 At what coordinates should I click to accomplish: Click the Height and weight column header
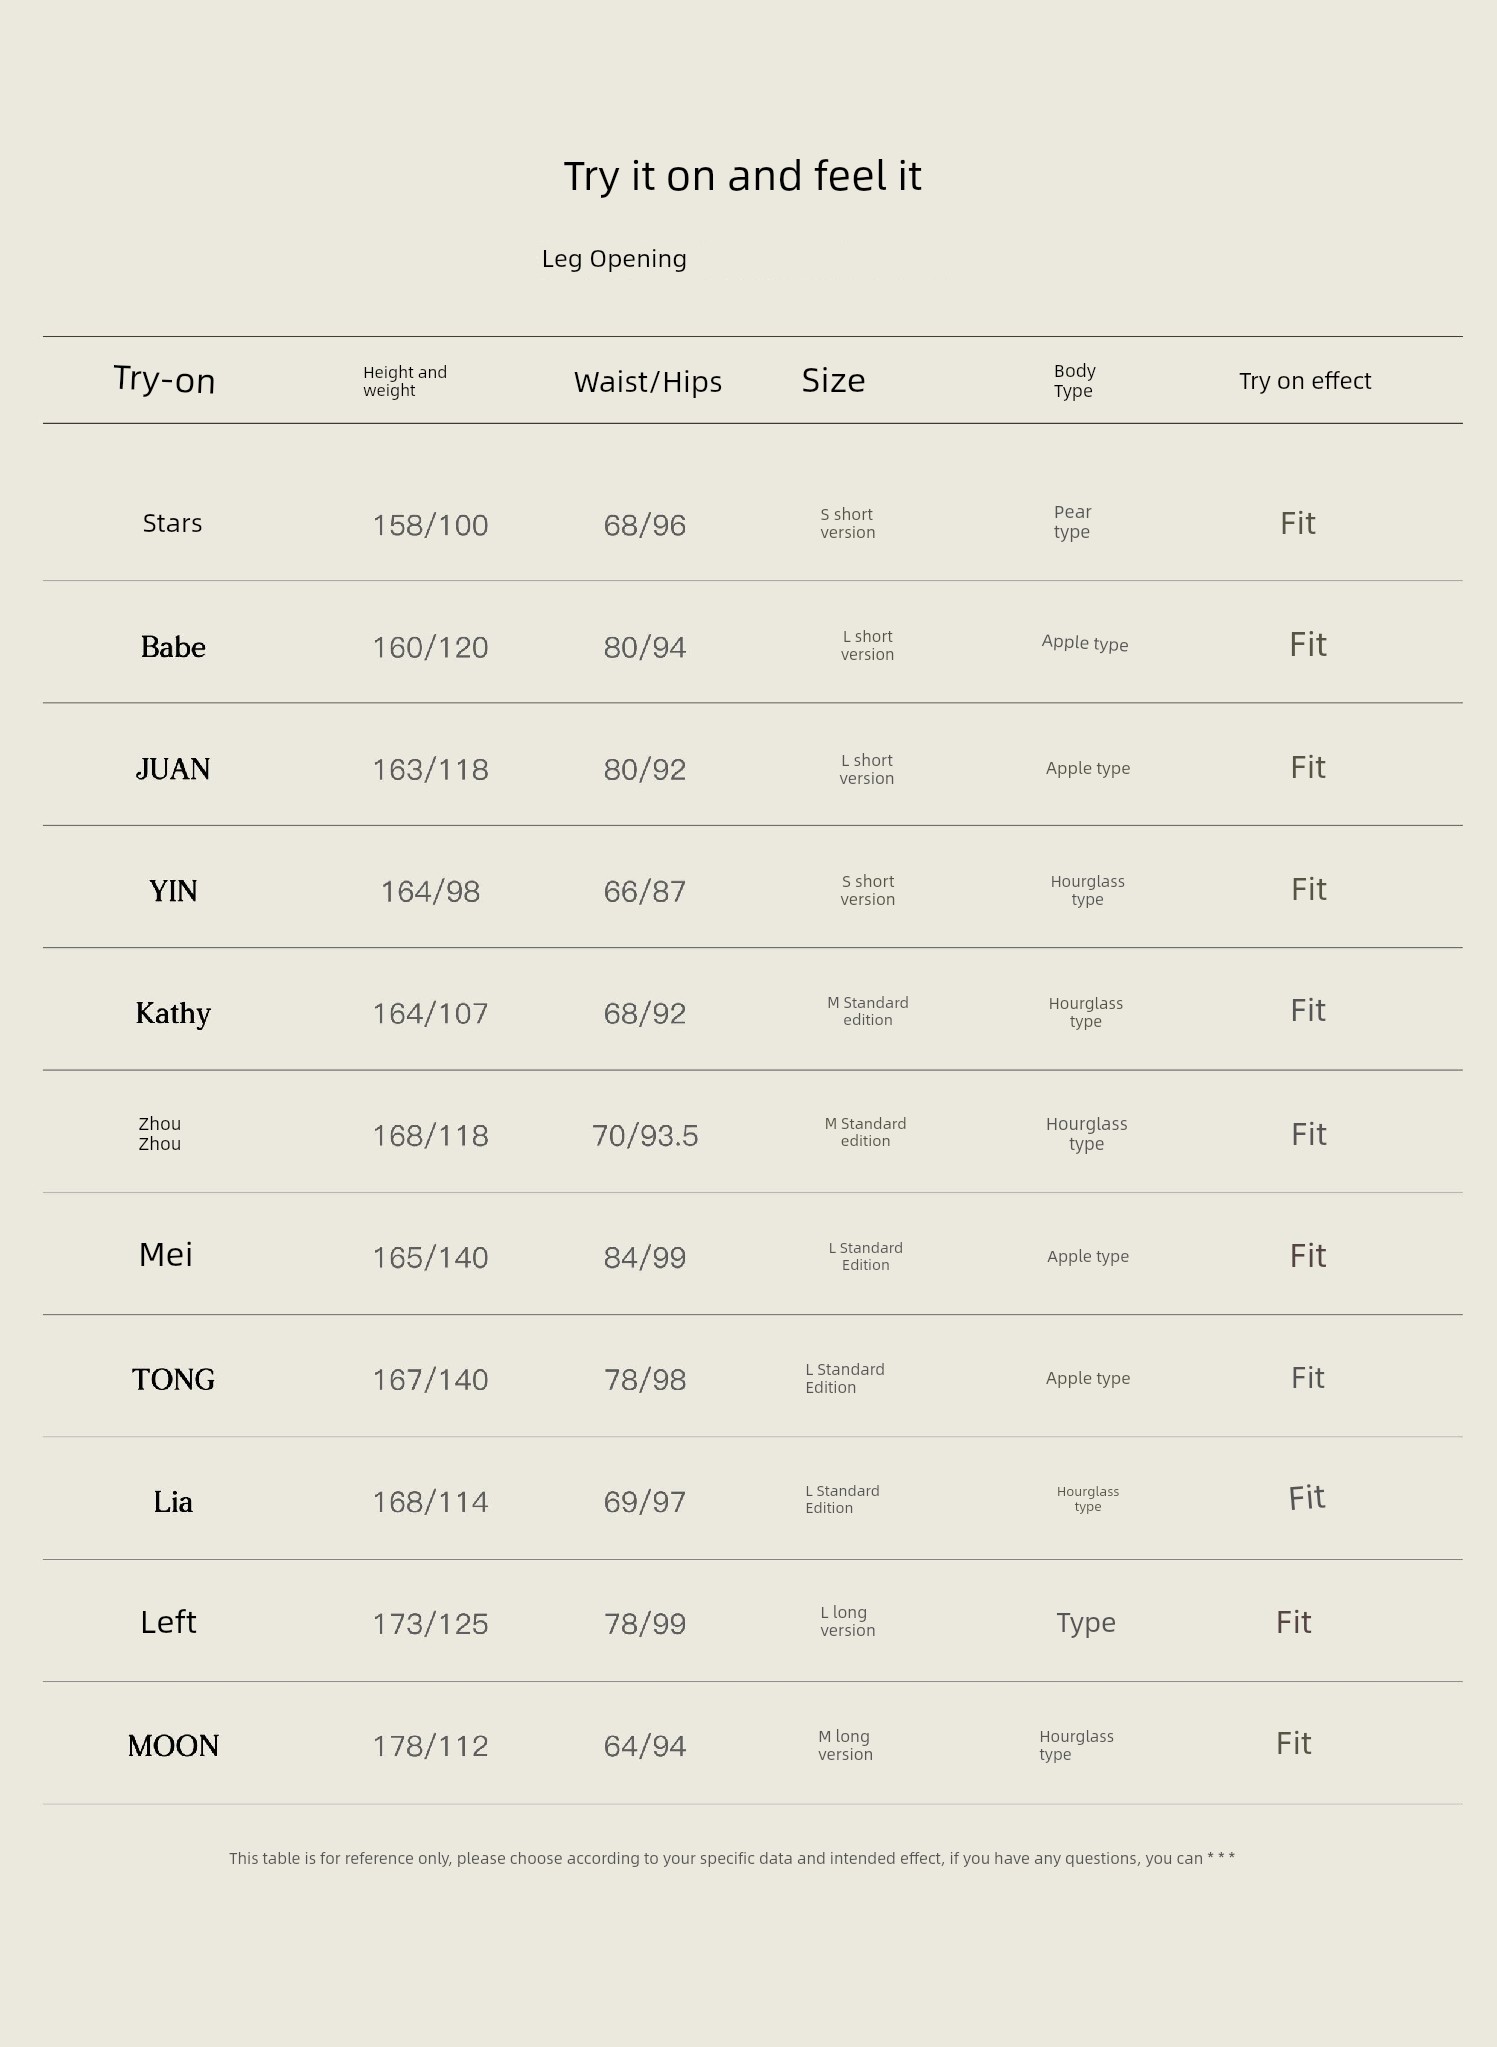pyautogui.click(x=404, y=381)
